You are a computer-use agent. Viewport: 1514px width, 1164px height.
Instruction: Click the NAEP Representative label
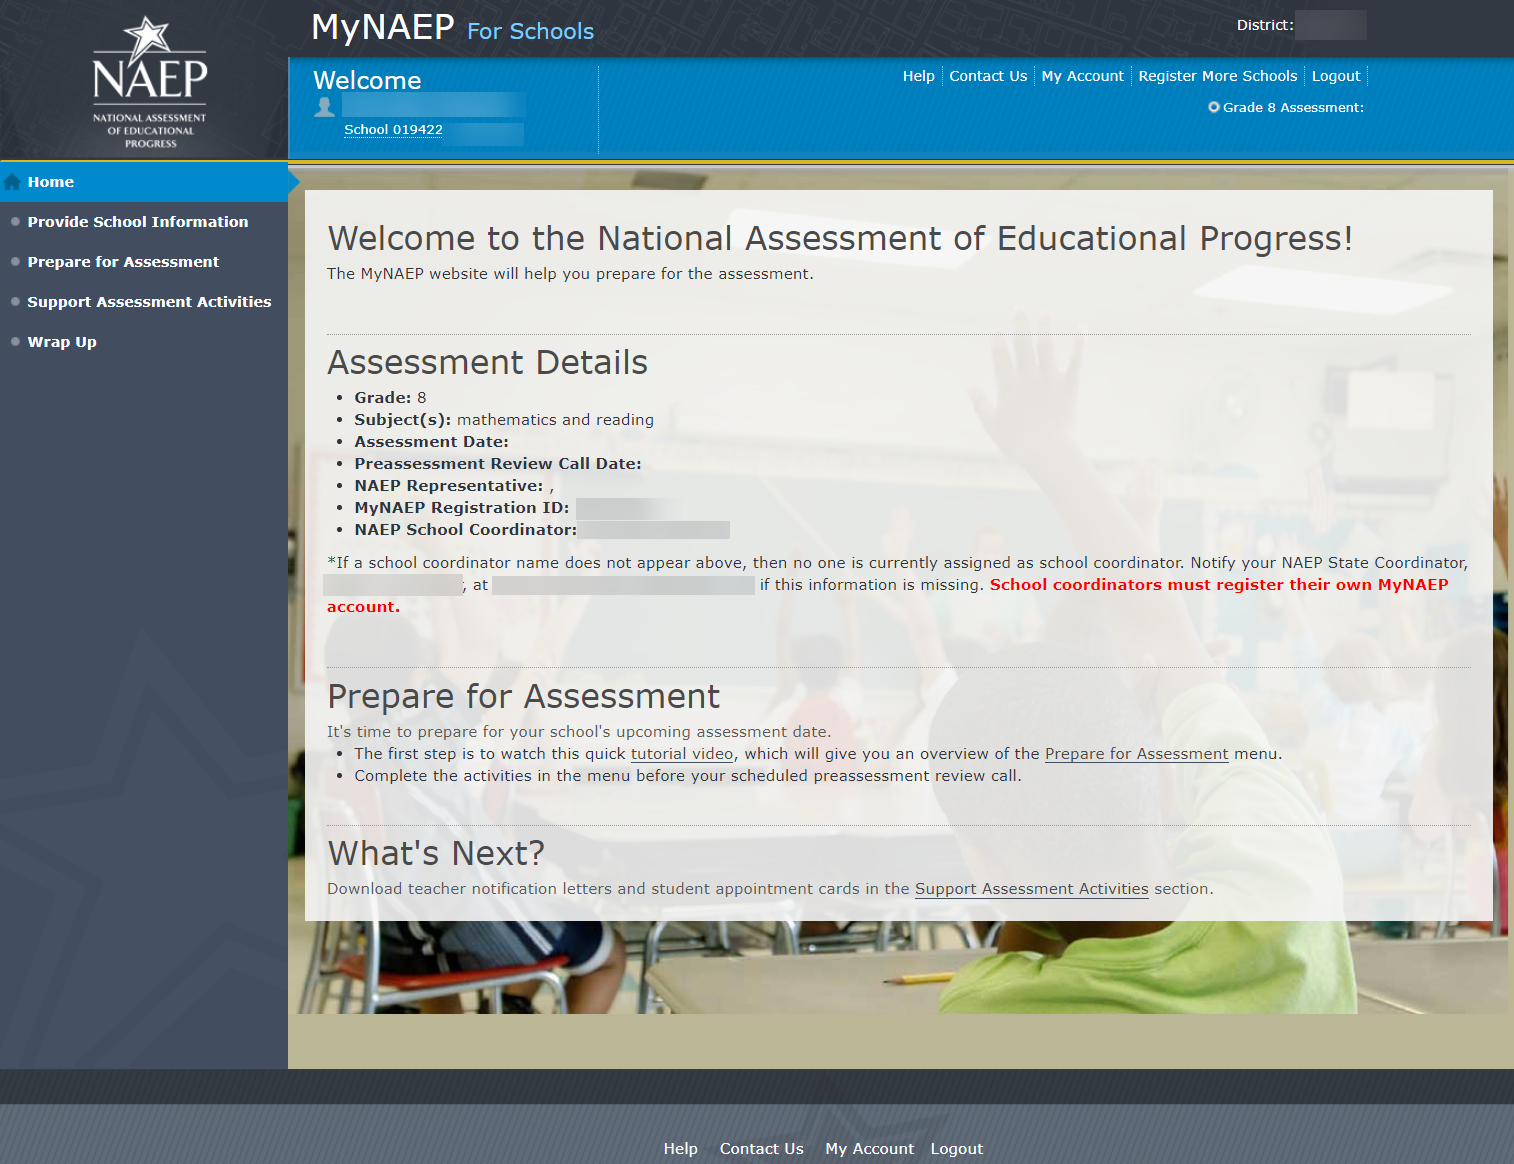tap(449, 486)
